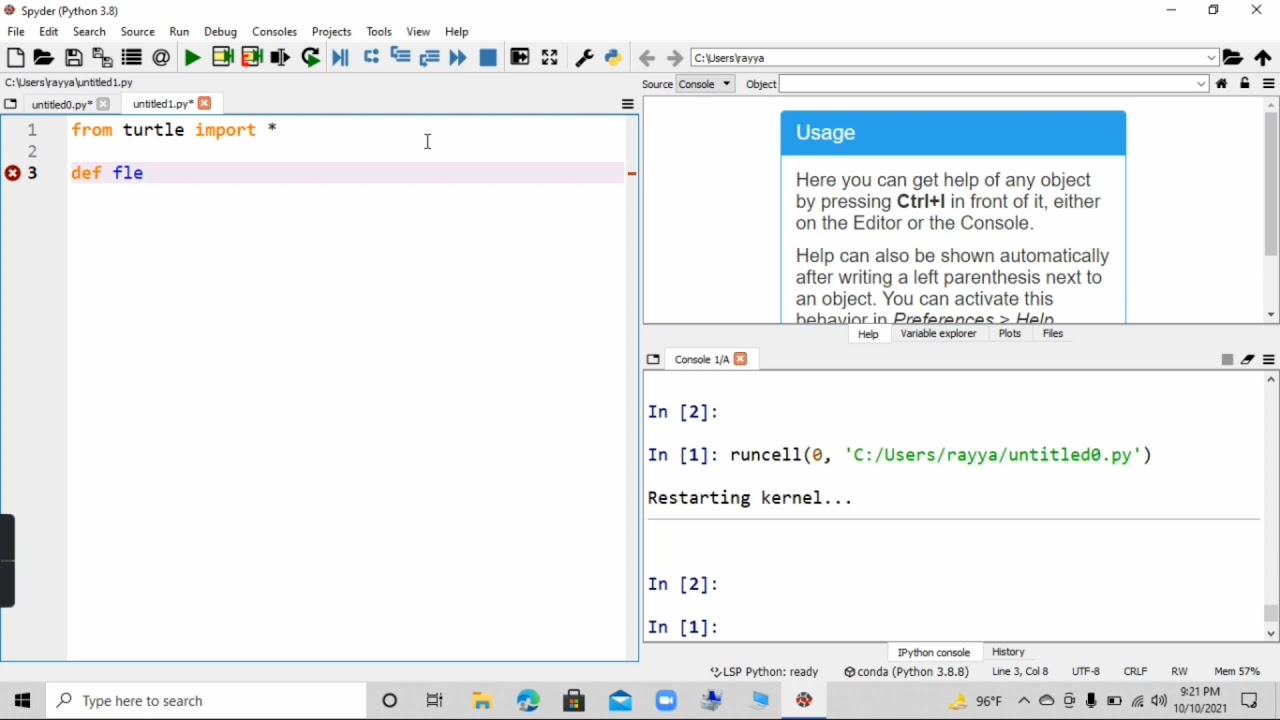Clear the console with the eraser icon
This screenshot has width=1280, height=720.
click(x=1248, y=360)
